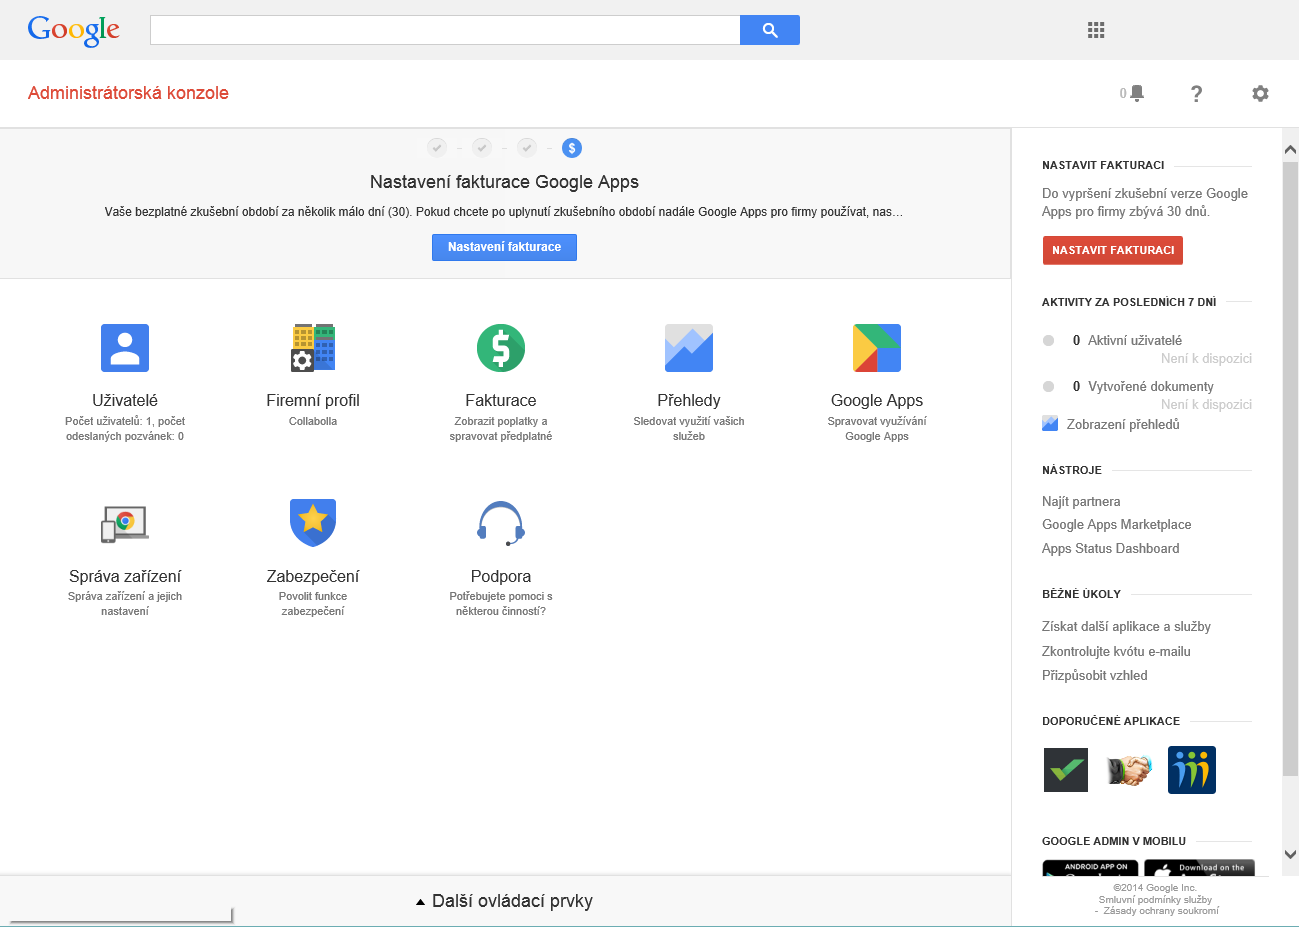
Task: Click the Google logo
Action: [x=74, y=30]
